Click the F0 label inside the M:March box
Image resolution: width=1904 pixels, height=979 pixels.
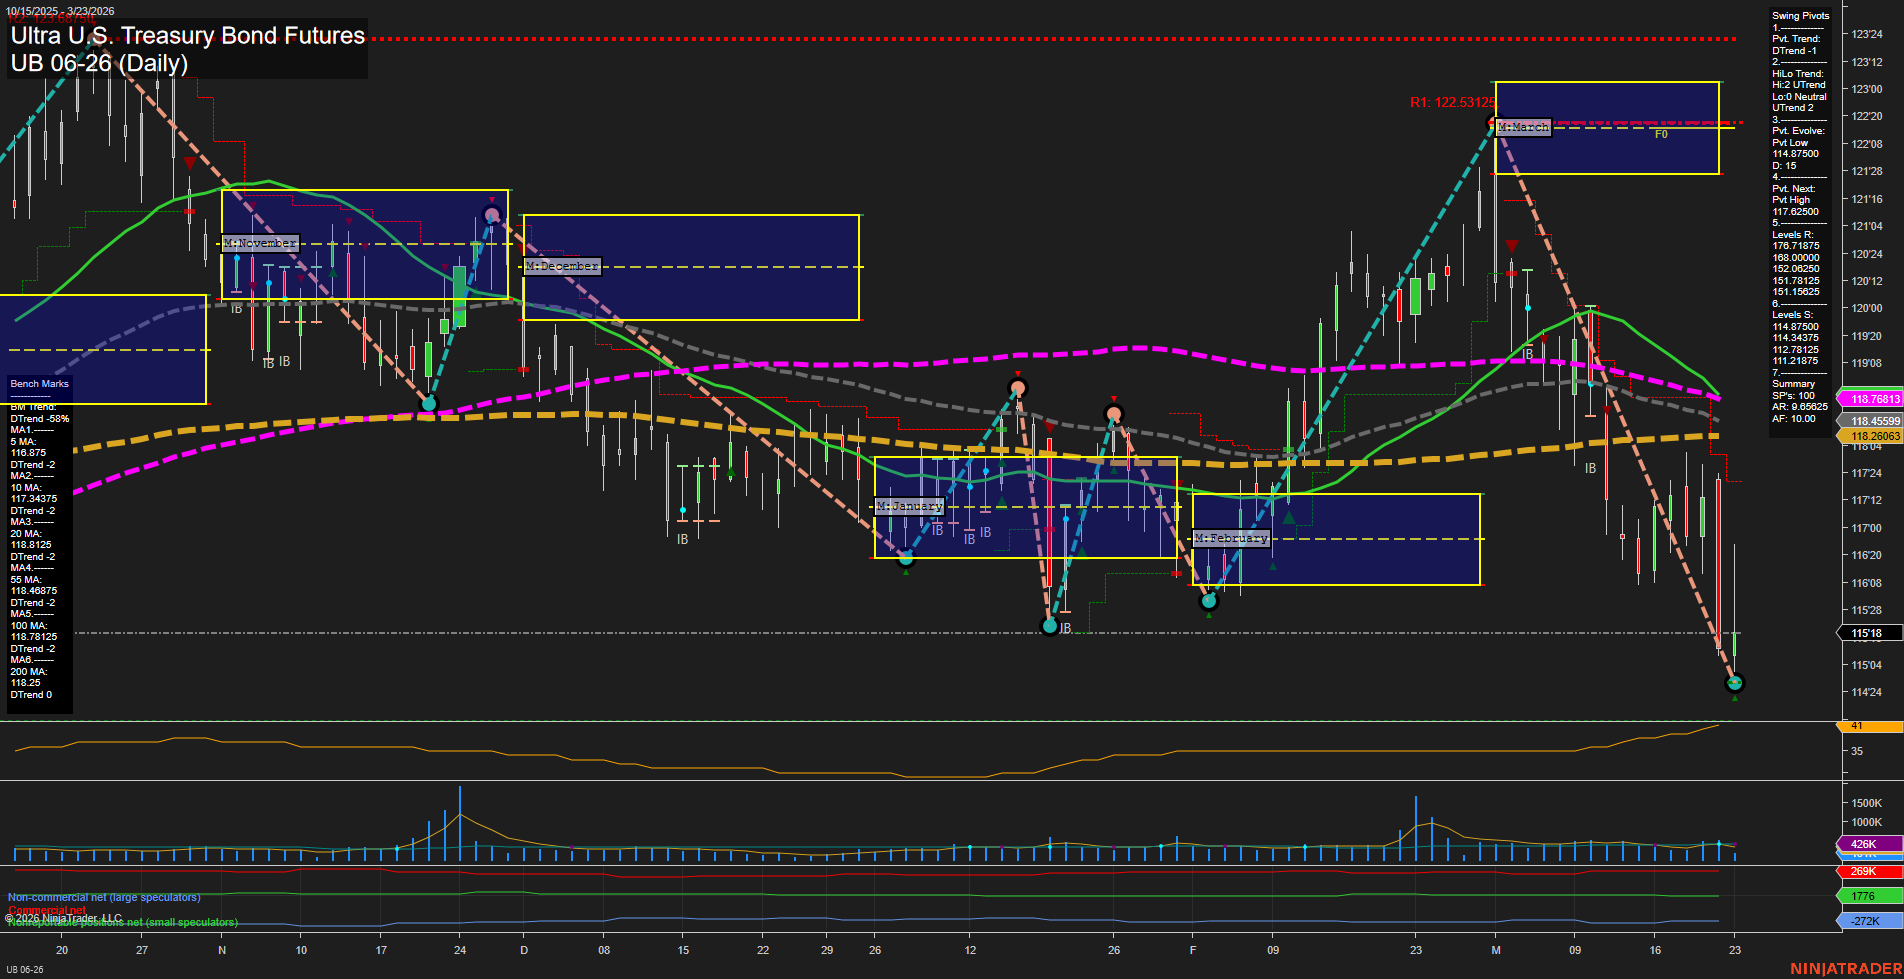tap(1661, 134)
